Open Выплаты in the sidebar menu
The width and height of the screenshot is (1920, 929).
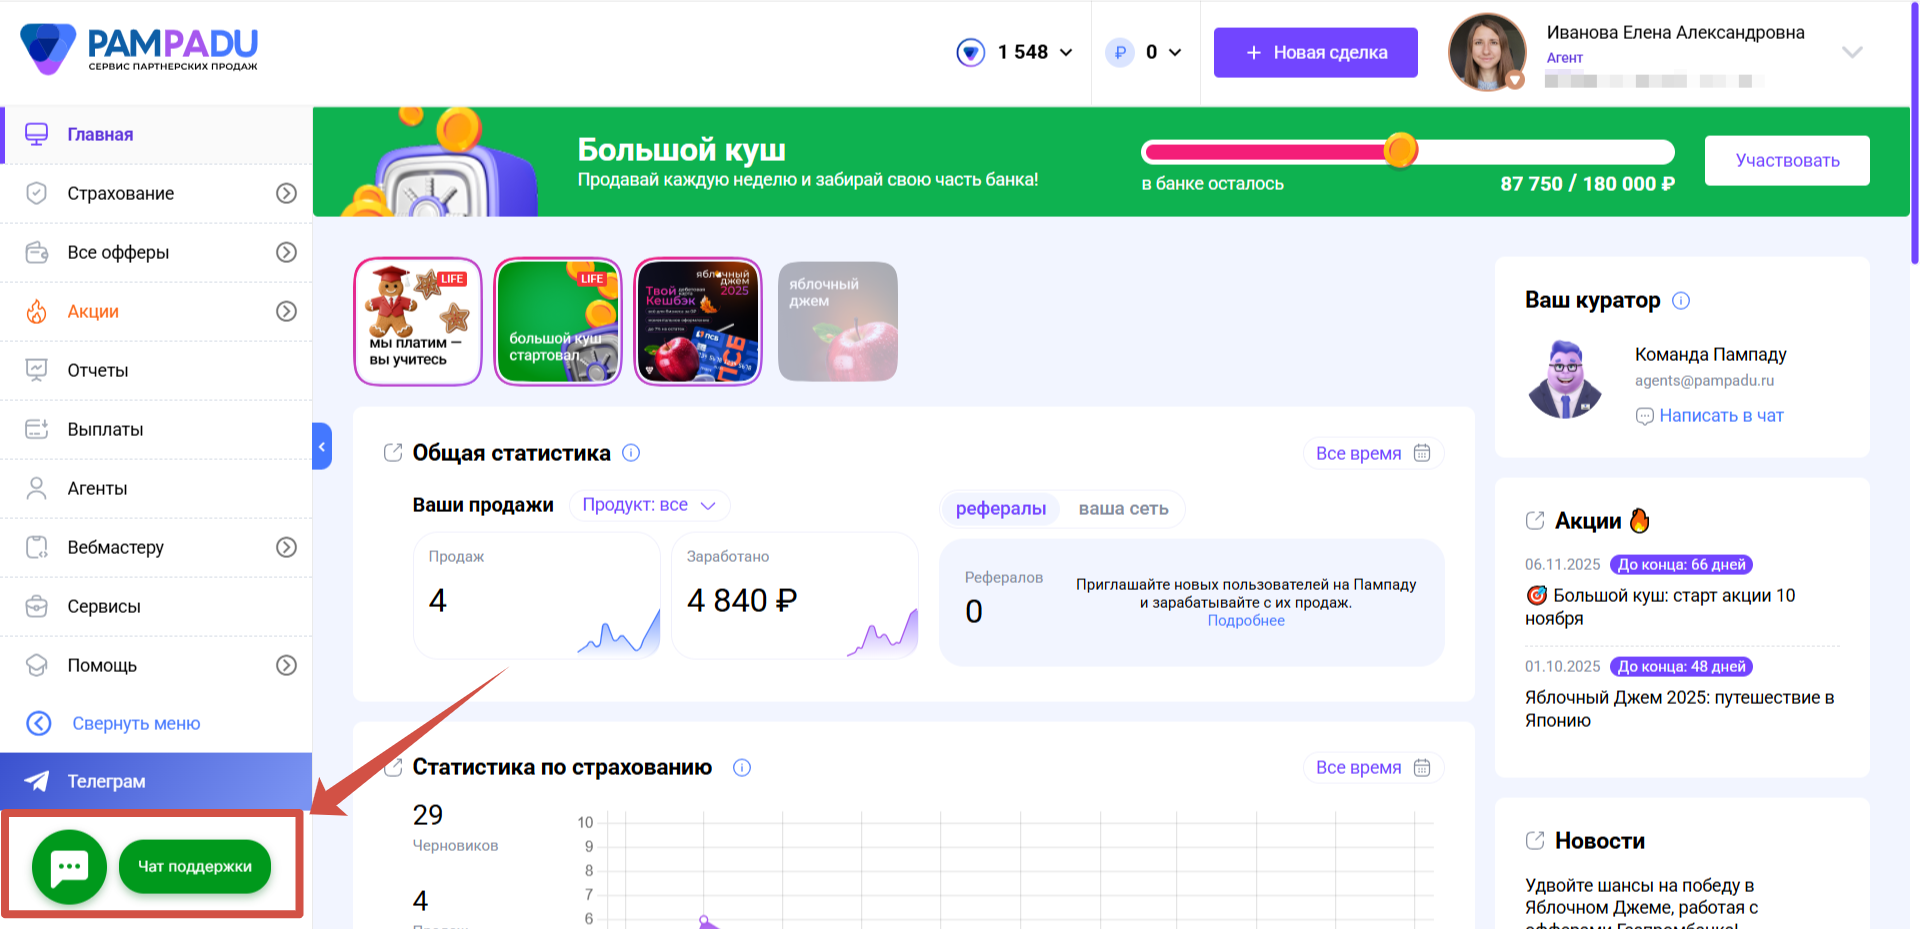[x=105, y=429]
